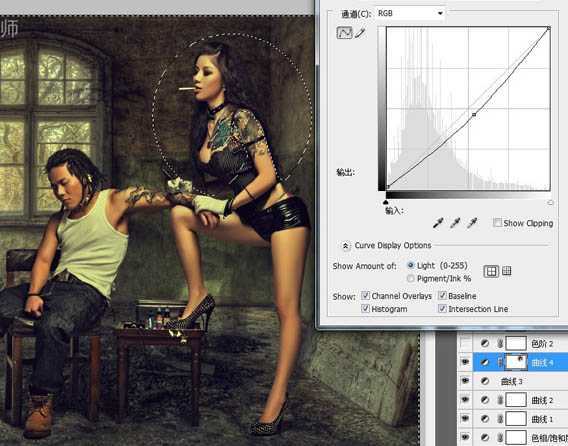Collapse the Curve Display Options section
Screen dimensions: 568x446
pos(345,246)
